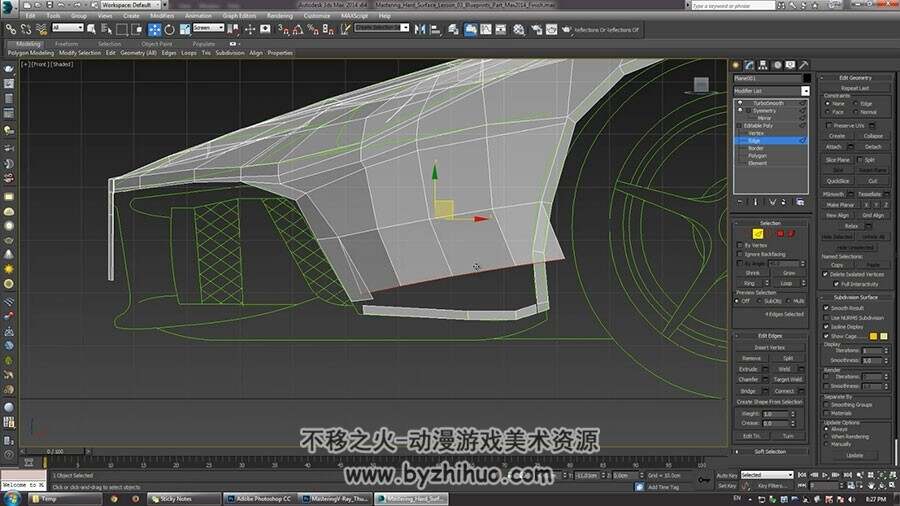Open the MAXScript menu
This screenshot has width=900, height=506.
pyautogui.click(x=354, y=15)
